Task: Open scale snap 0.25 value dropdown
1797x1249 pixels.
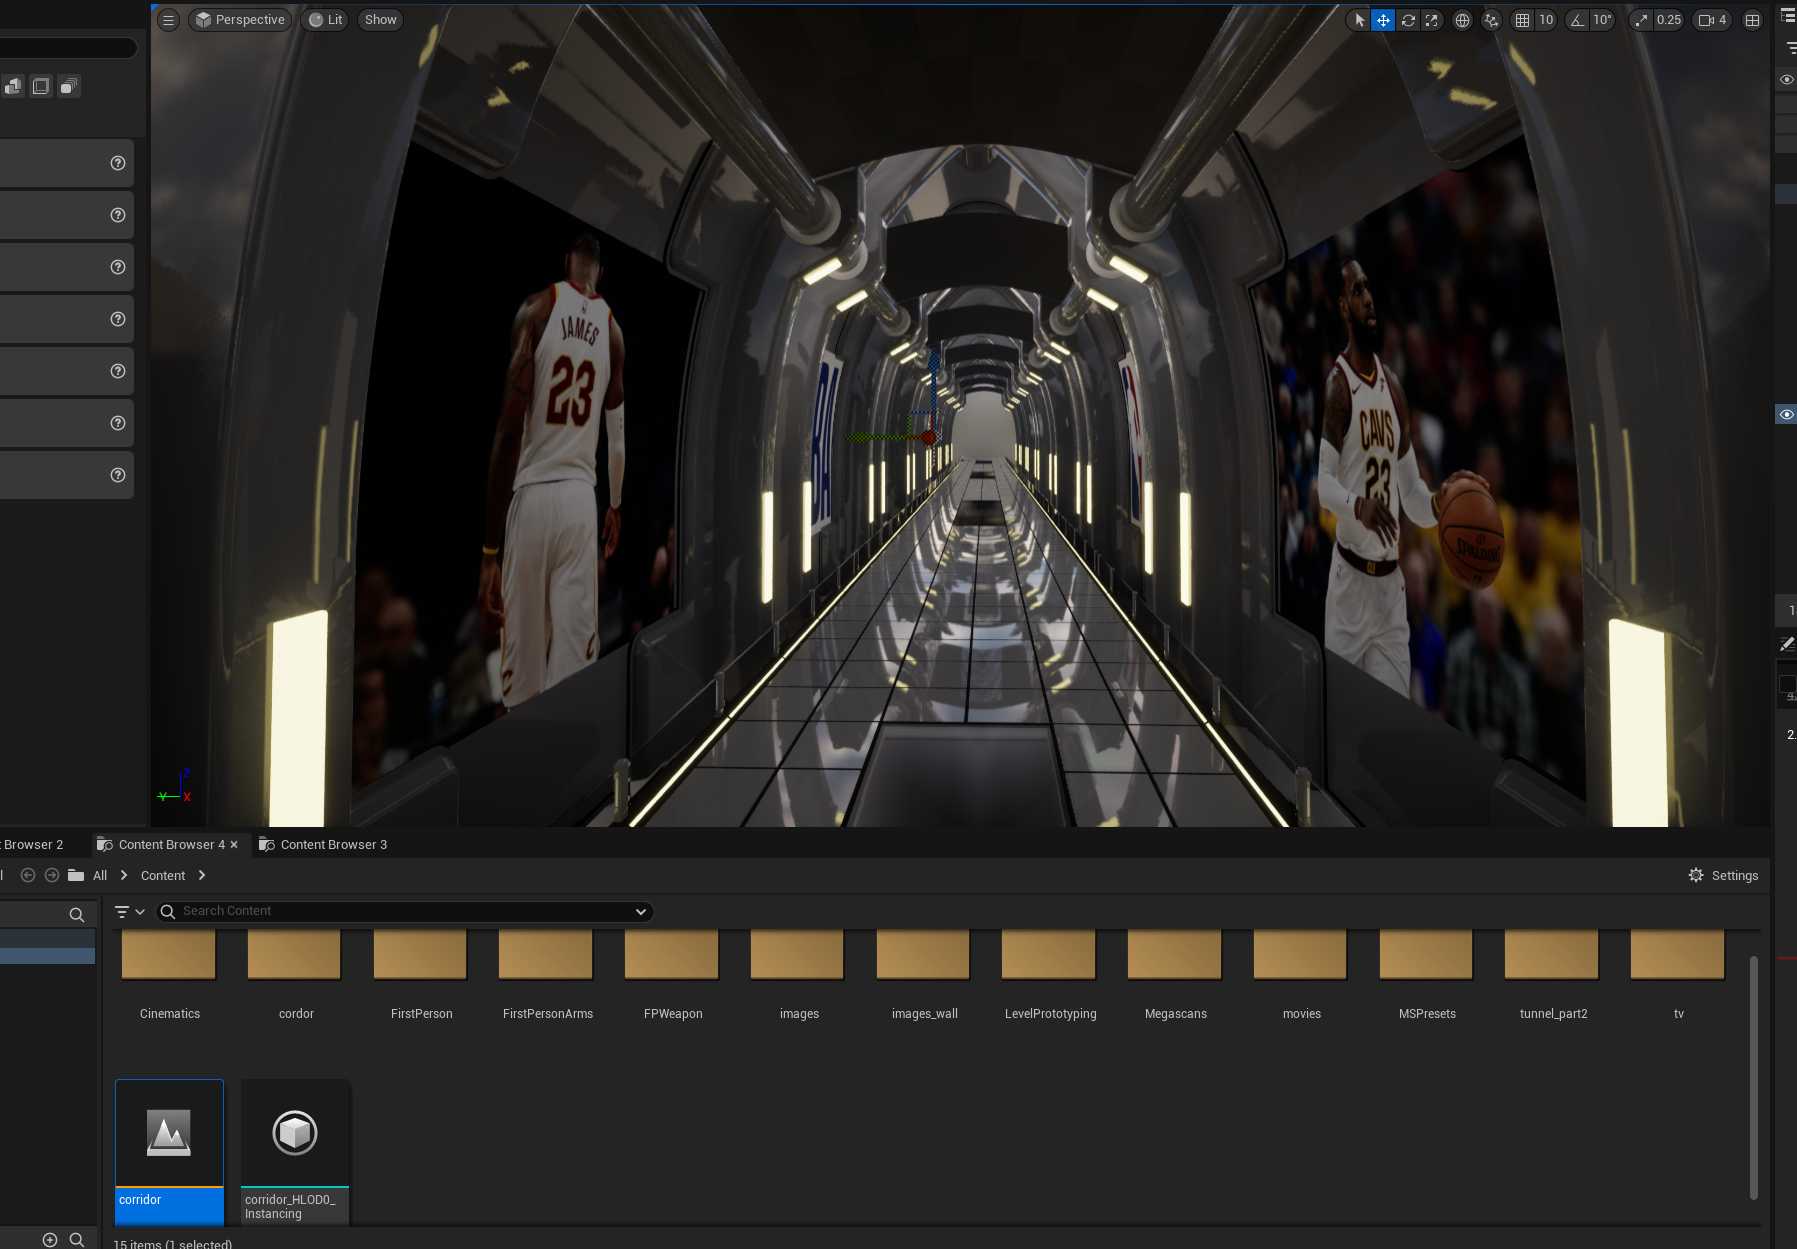Action: tap(1669, 20)
